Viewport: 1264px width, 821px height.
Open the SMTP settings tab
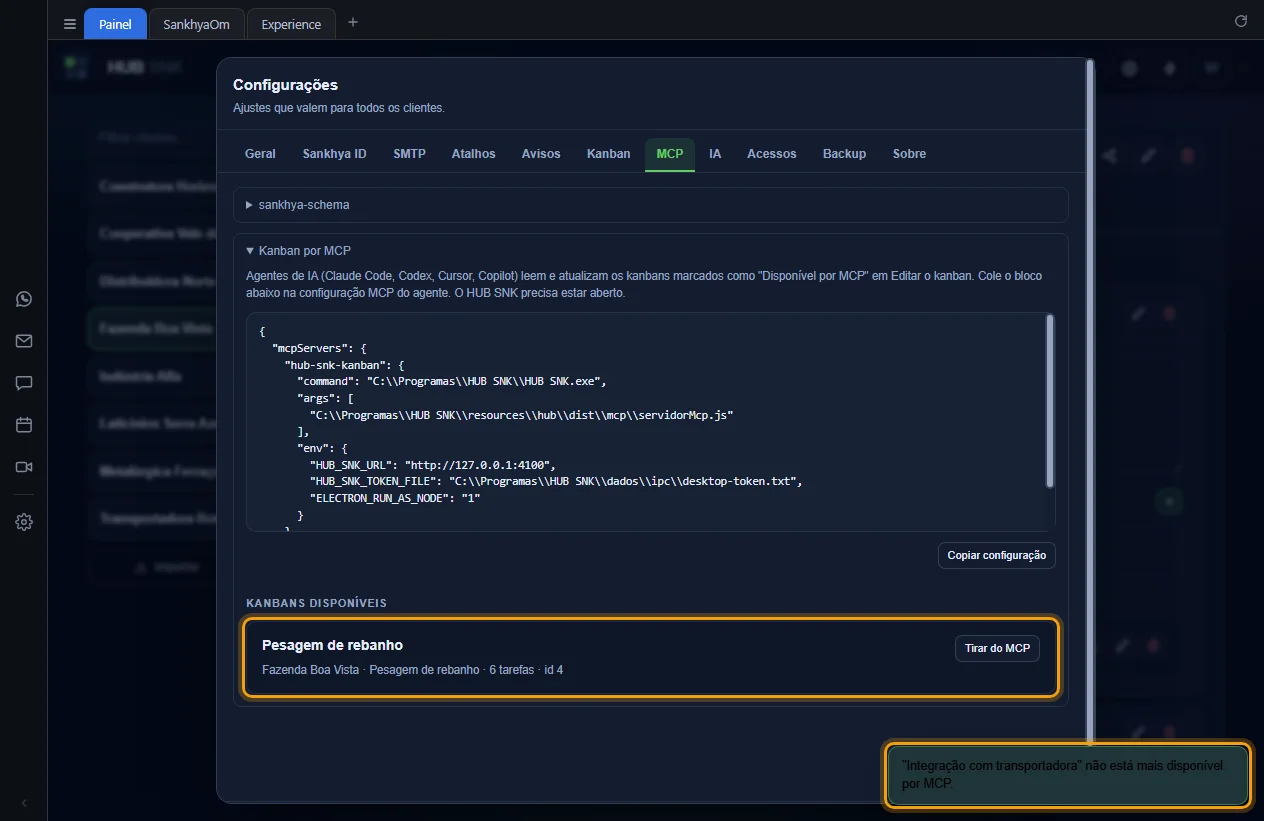coord(409,154)
